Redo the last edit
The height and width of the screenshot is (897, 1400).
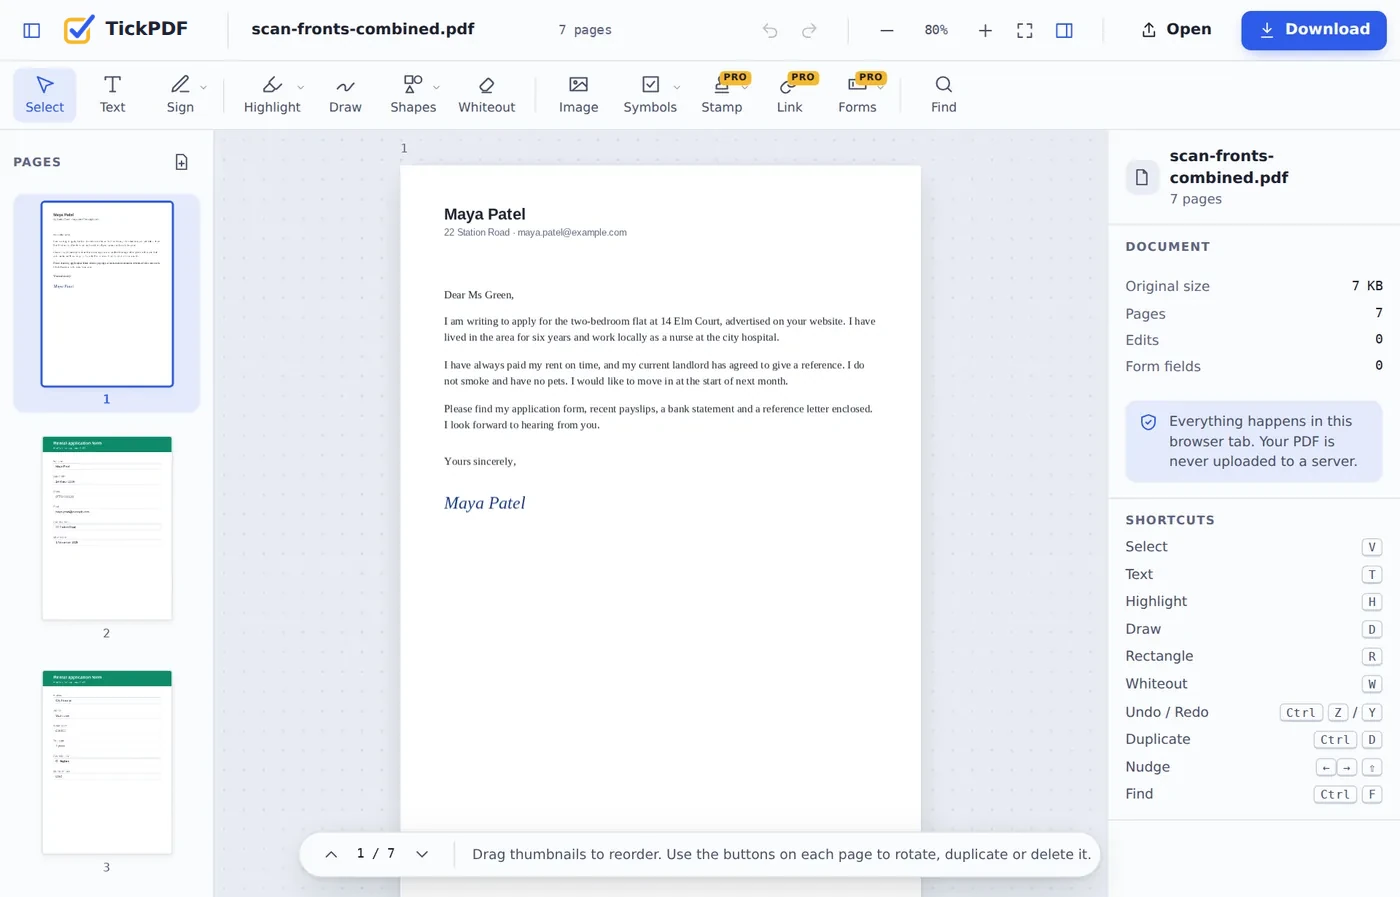coord(809,30)
